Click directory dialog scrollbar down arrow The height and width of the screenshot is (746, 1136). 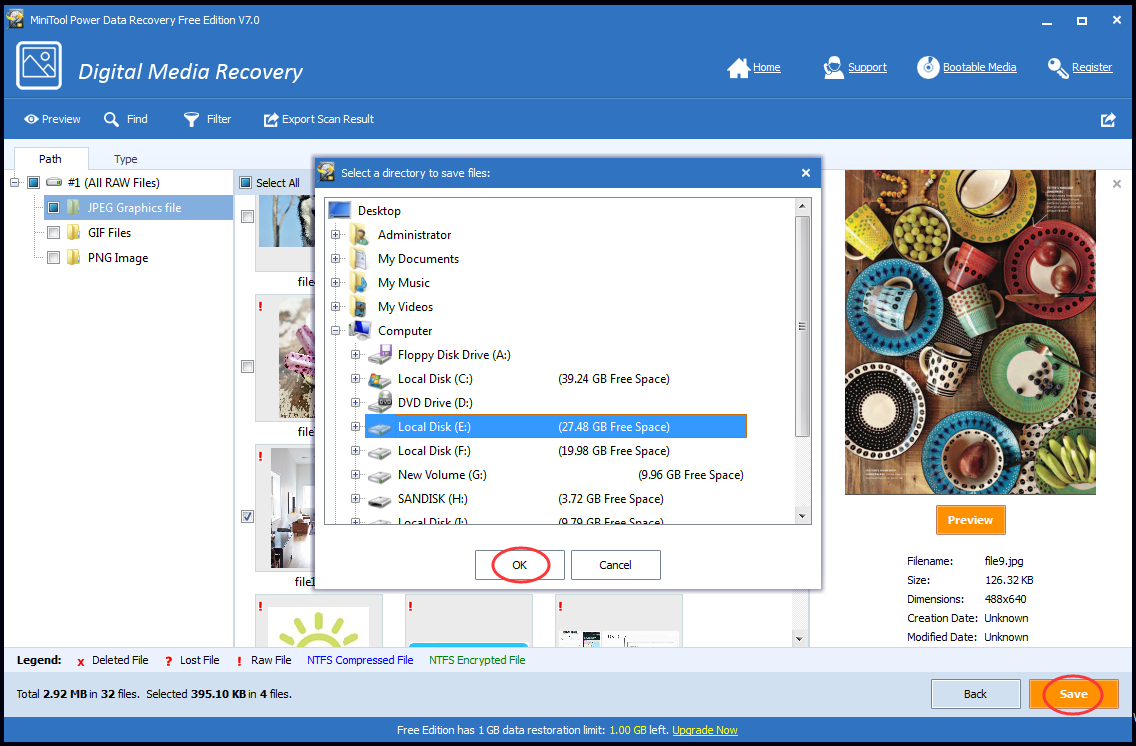[x=802, y=516]
